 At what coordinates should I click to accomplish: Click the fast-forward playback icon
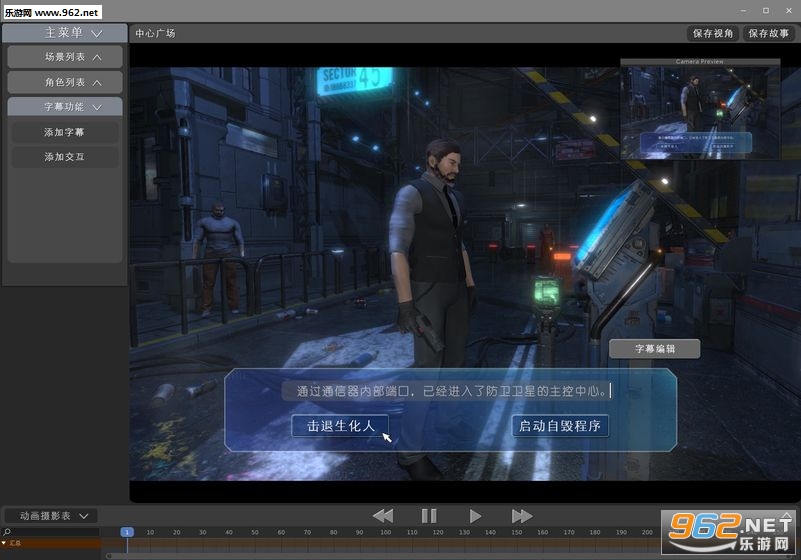click(522, 516)
